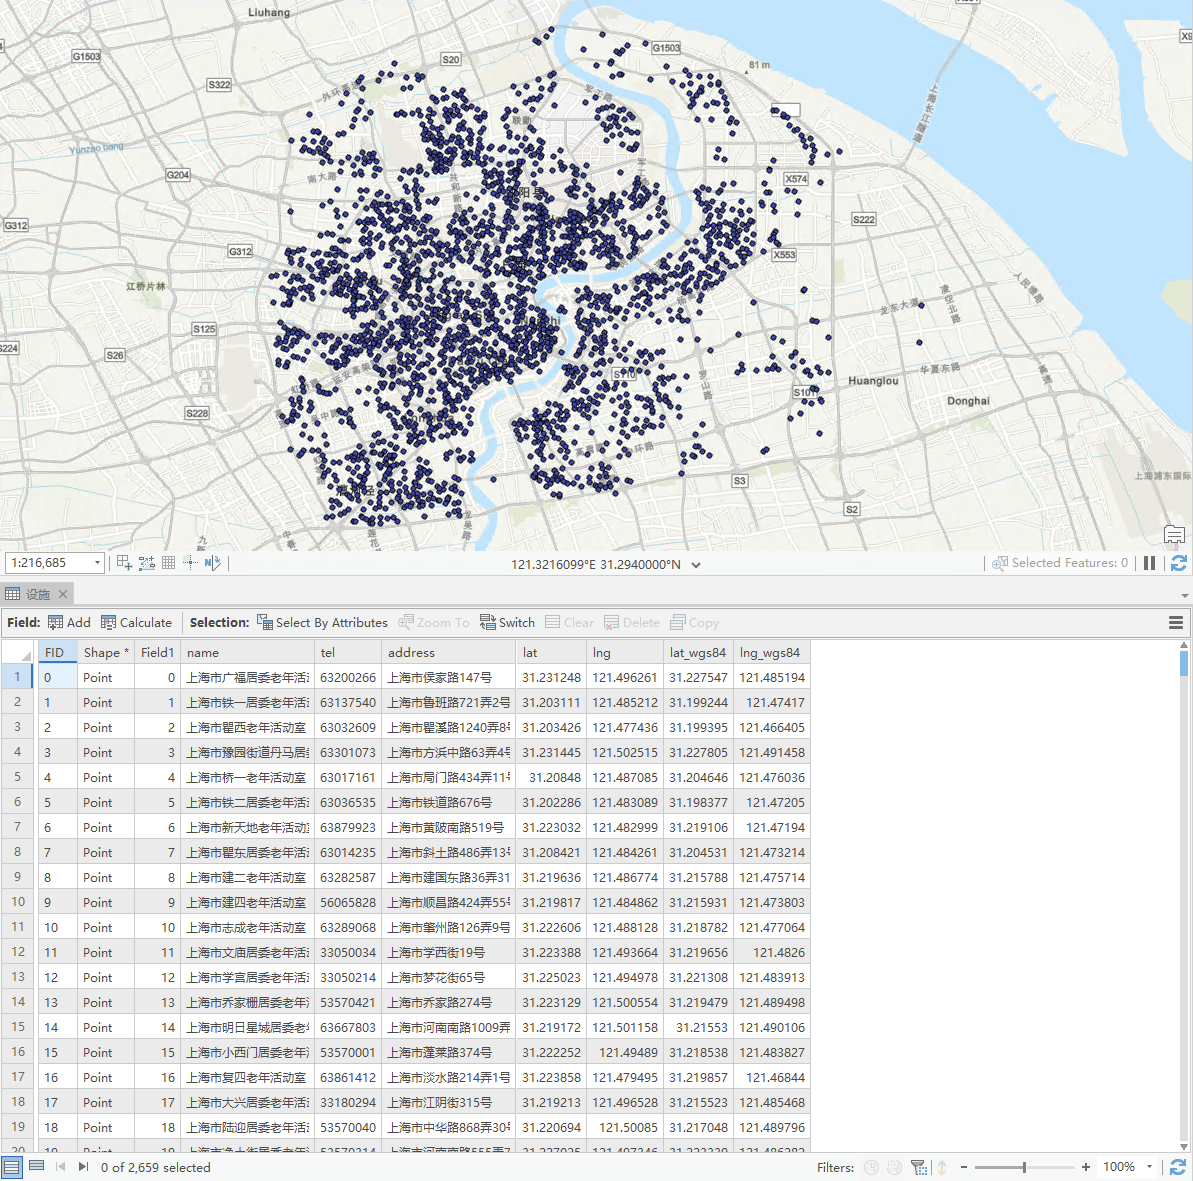Viewport: 1193px width, 1181px height.
Task: Open the Calculate field tool
Action: tap(136, 622)
